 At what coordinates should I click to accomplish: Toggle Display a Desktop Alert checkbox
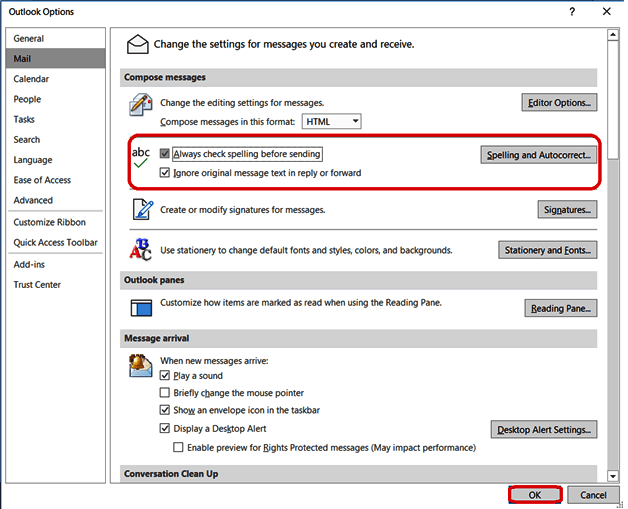165,428
